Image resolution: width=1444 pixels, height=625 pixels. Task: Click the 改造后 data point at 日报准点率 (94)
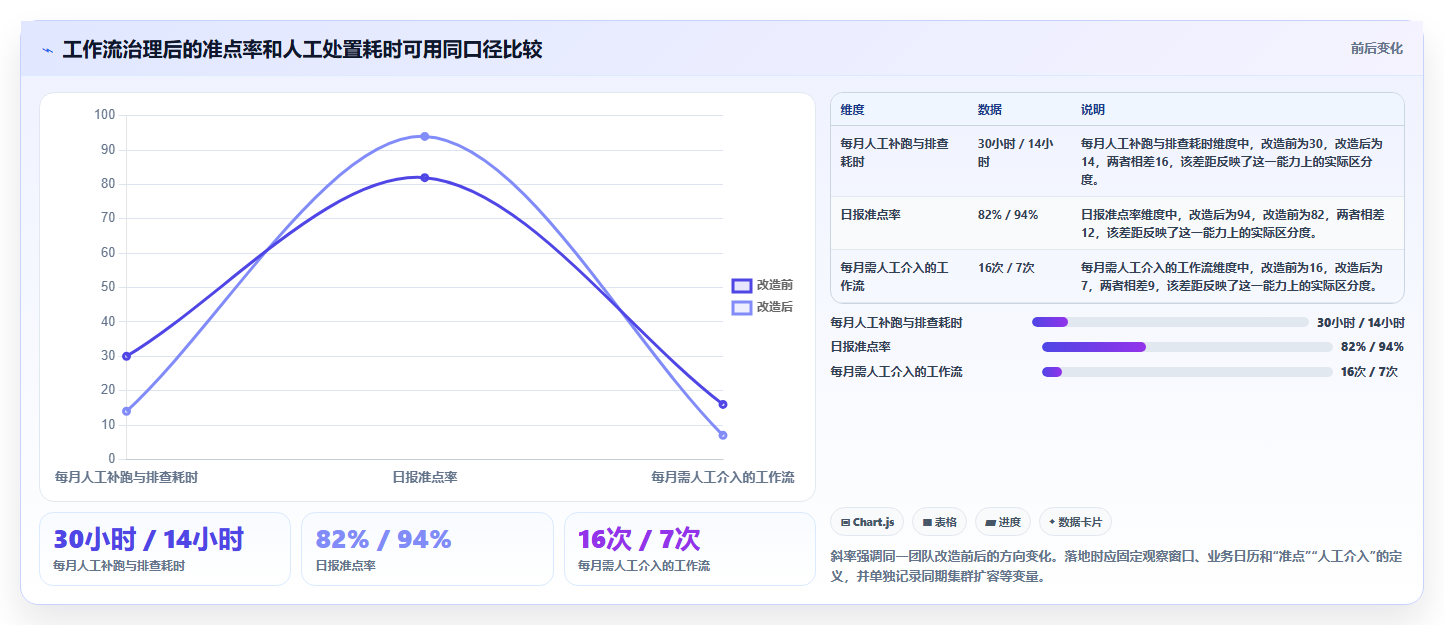[424, 136]
